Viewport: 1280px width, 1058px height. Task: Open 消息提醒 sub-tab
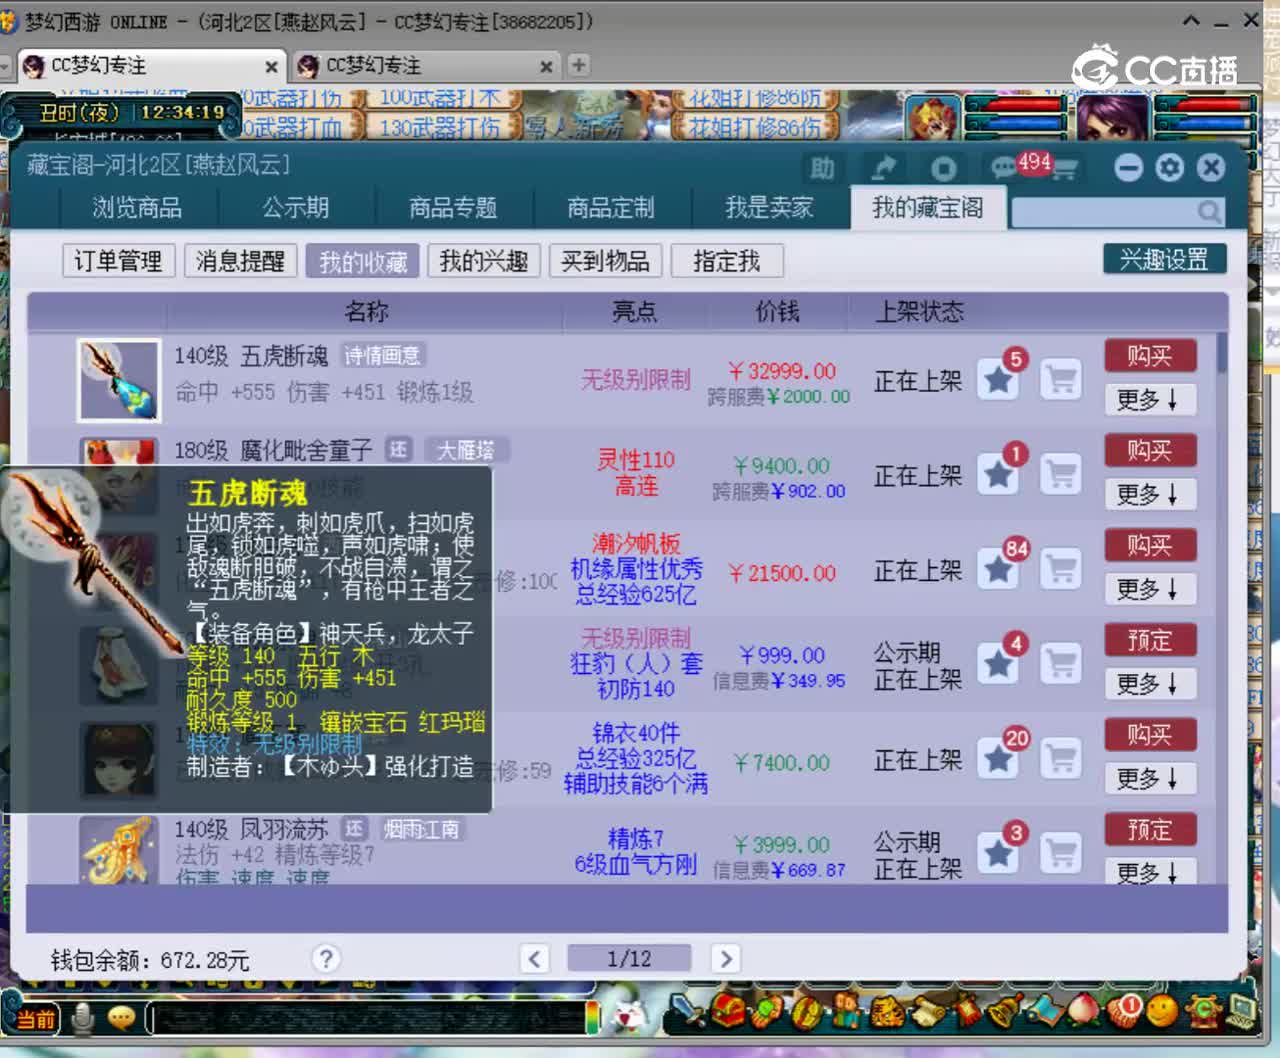pyautogui.click(x=240, y=261)
